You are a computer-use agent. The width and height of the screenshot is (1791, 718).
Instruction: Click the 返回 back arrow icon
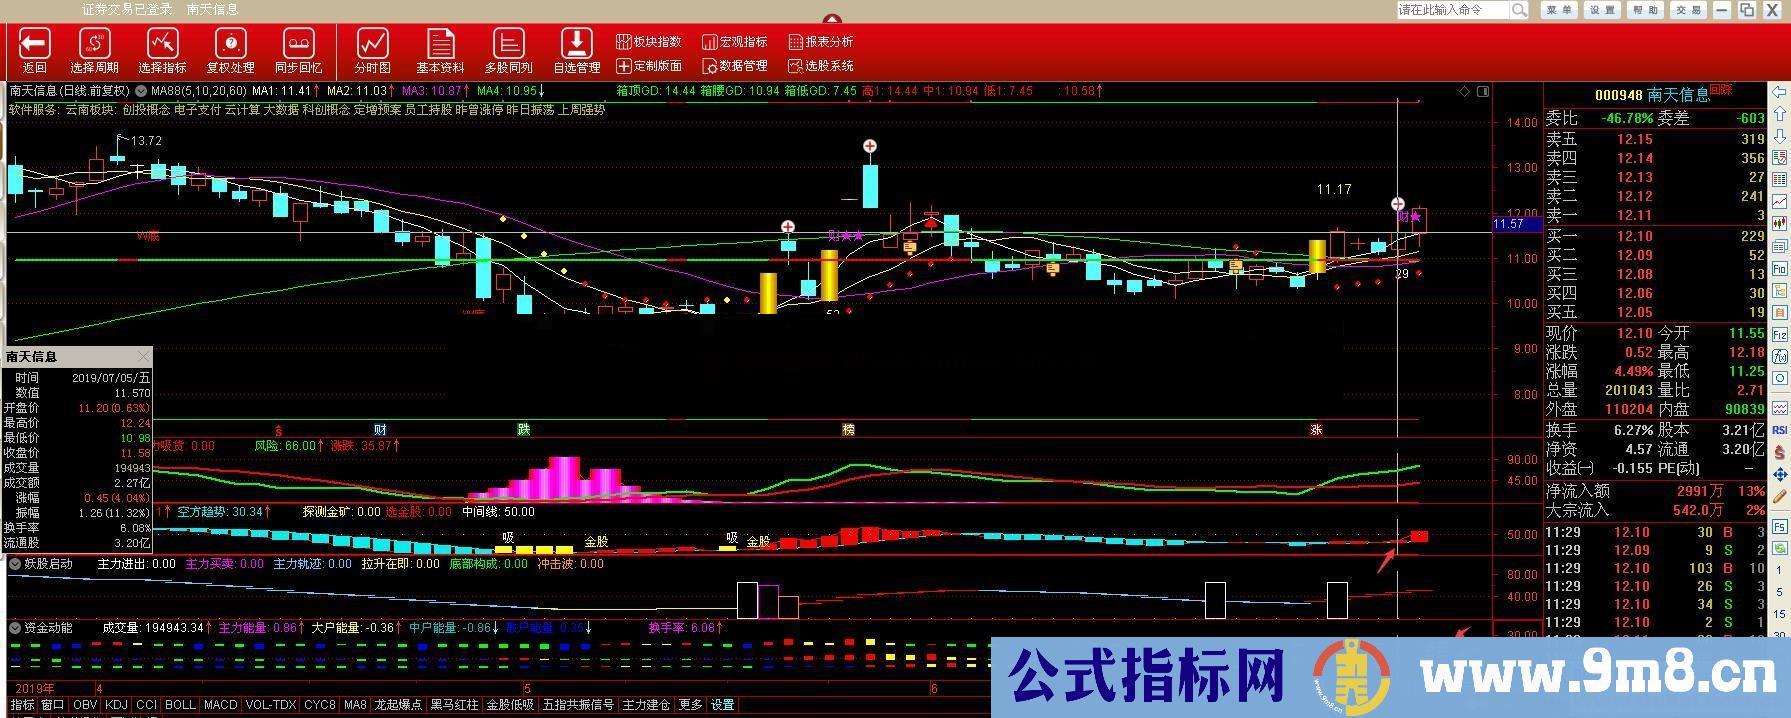click(35, 44)
